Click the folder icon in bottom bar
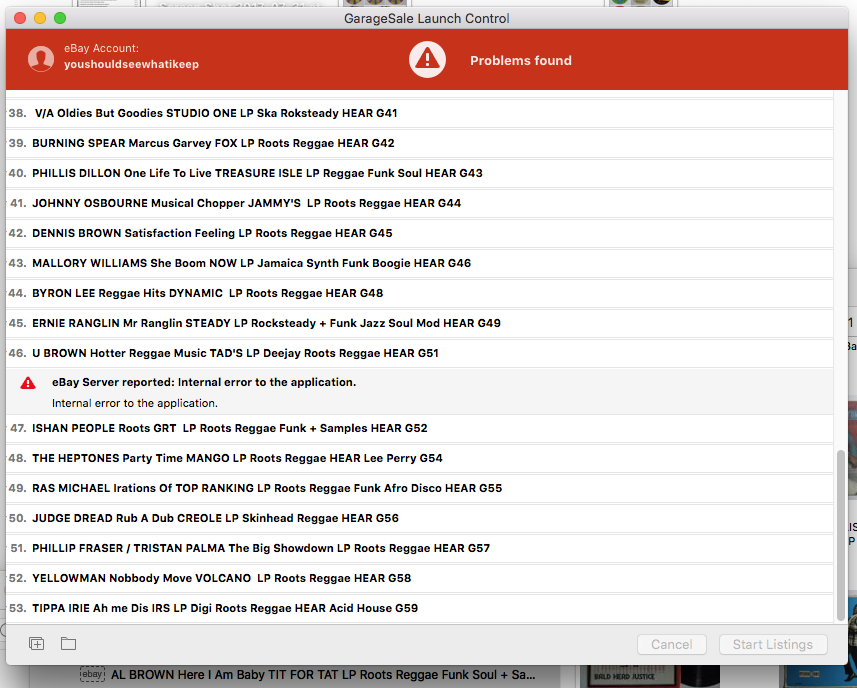This screenshot has width=857, height=688. click(68, 644)
